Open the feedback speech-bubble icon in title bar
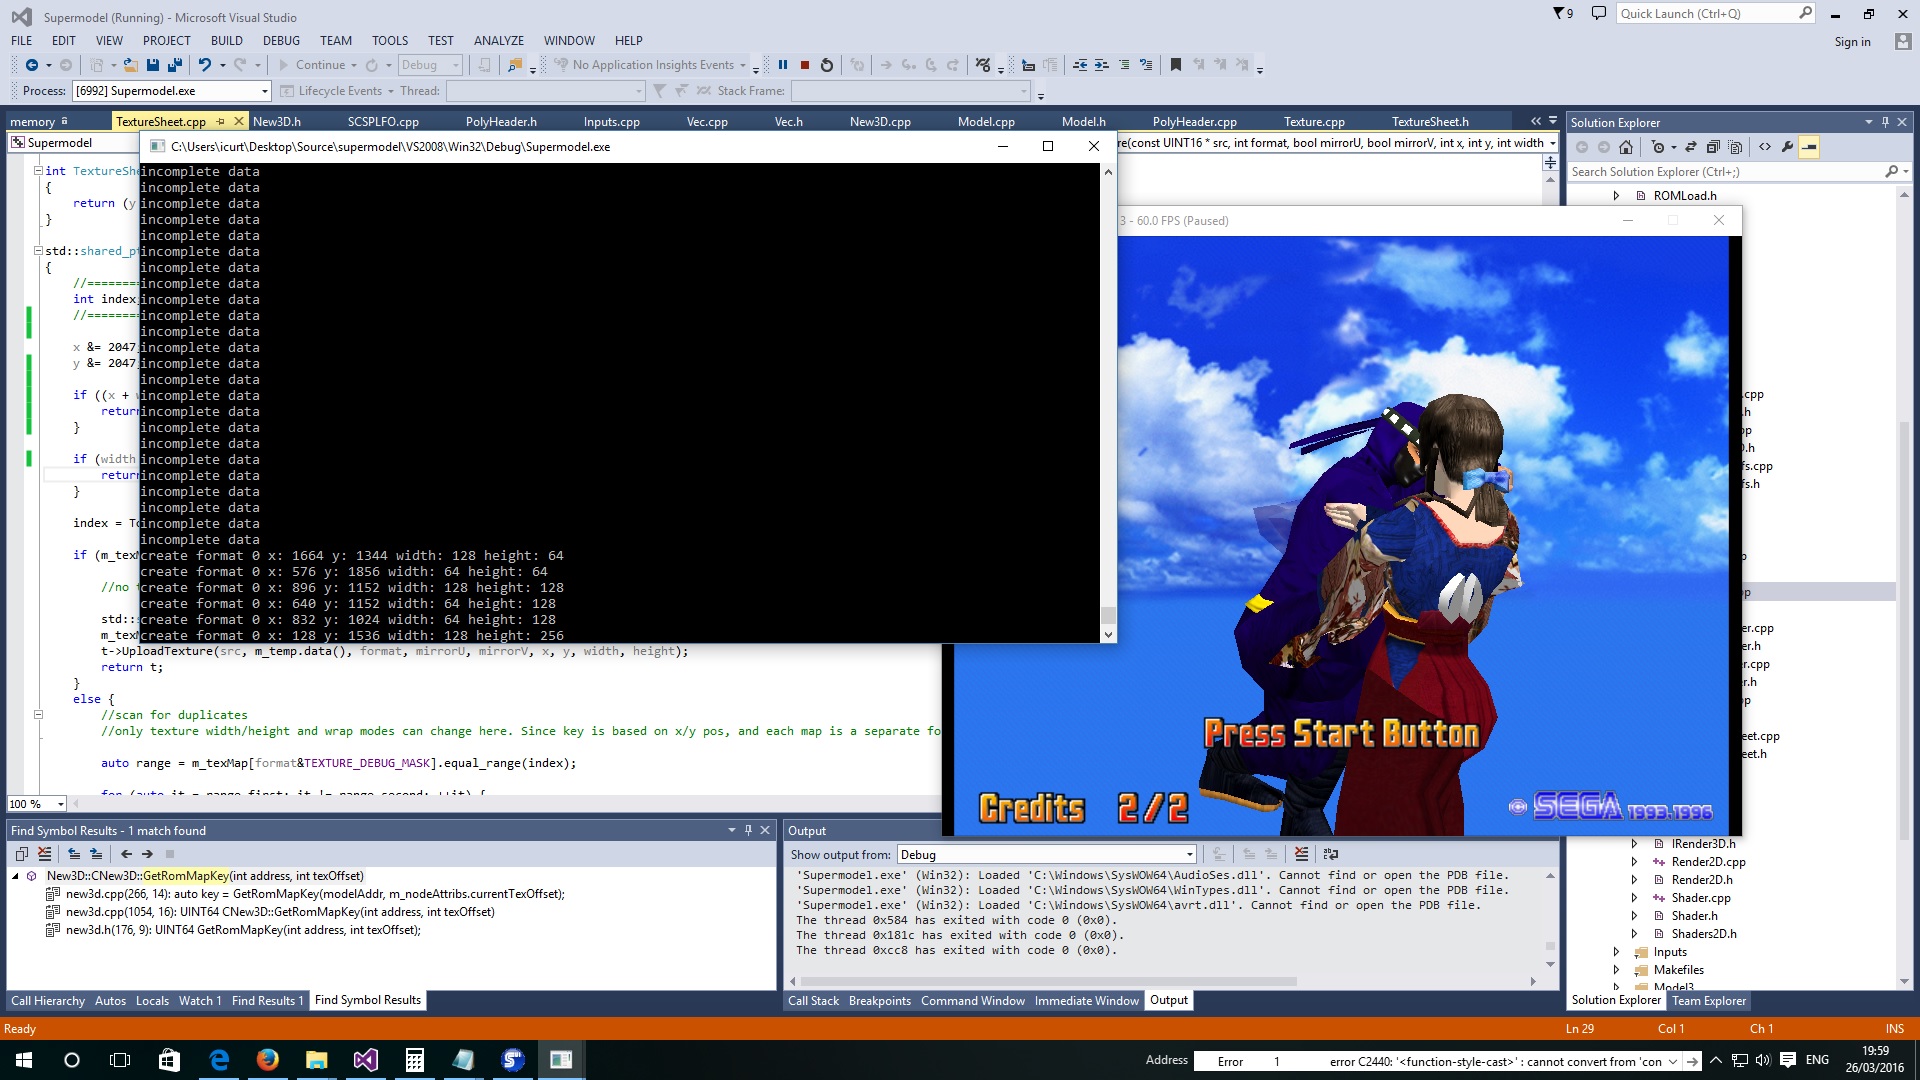This screenshot has height=1080, width=1920. click(1599, 14)
